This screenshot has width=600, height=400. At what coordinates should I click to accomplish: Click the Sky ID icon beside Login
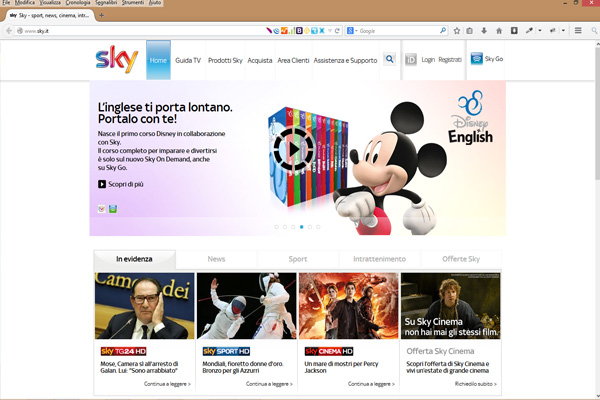411,59
